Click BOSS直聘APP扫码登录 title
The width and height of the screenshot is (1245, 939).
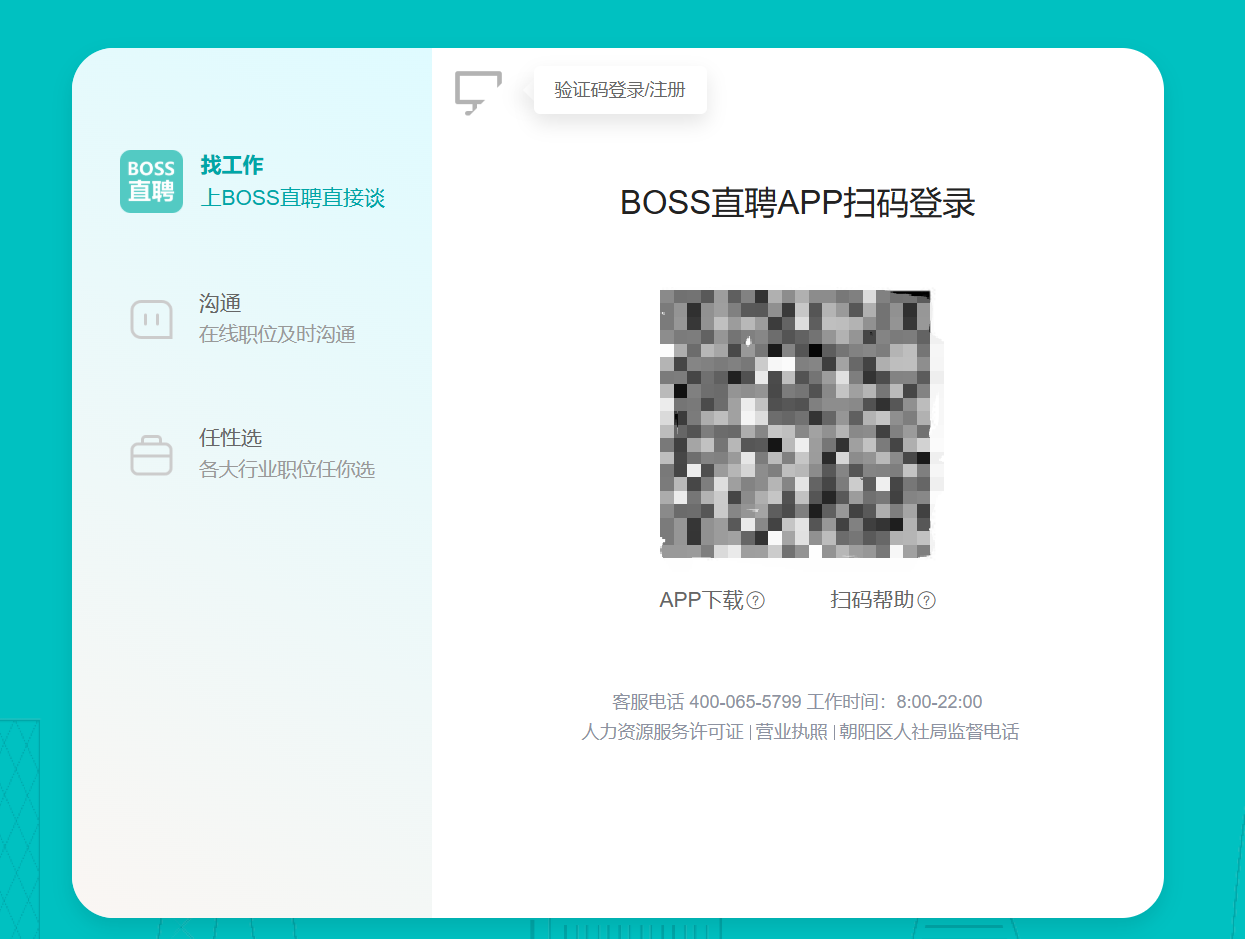(797, 203)
